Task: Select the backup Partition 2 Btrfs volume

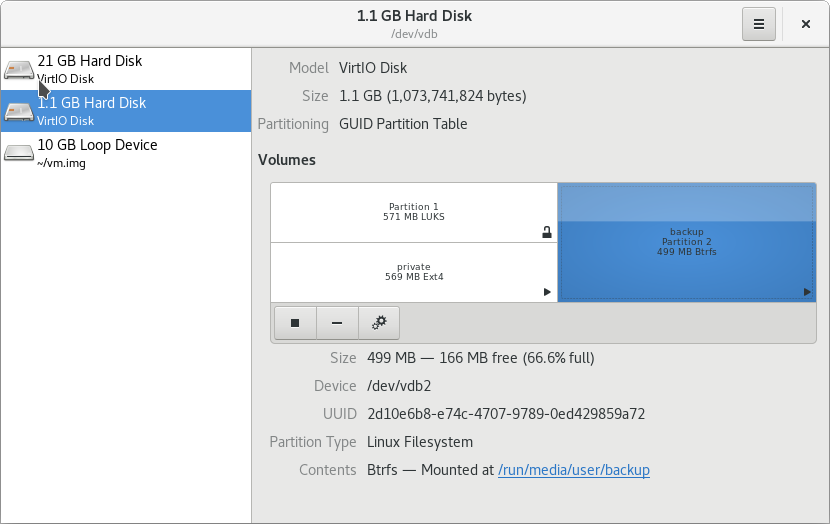Action: click(x=687, y=243)
